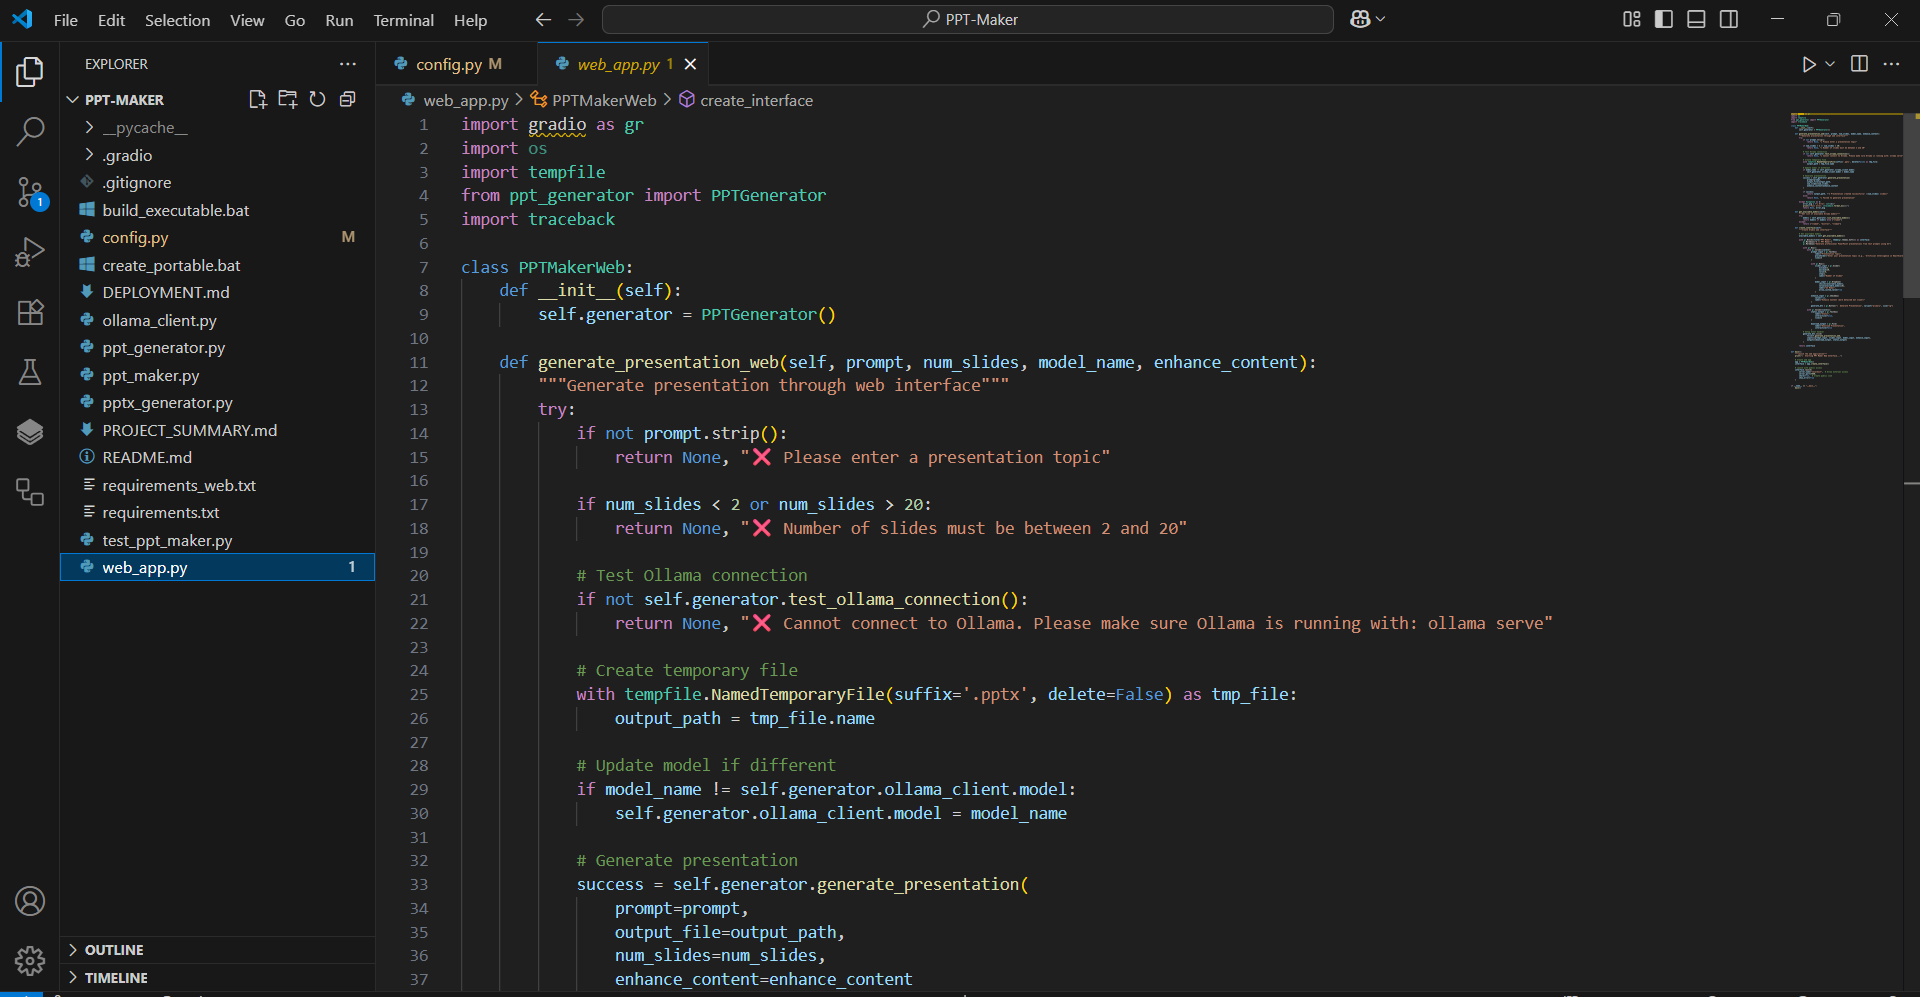Collapse all folders in explorer
The image size is (1920, 997).
347,99
